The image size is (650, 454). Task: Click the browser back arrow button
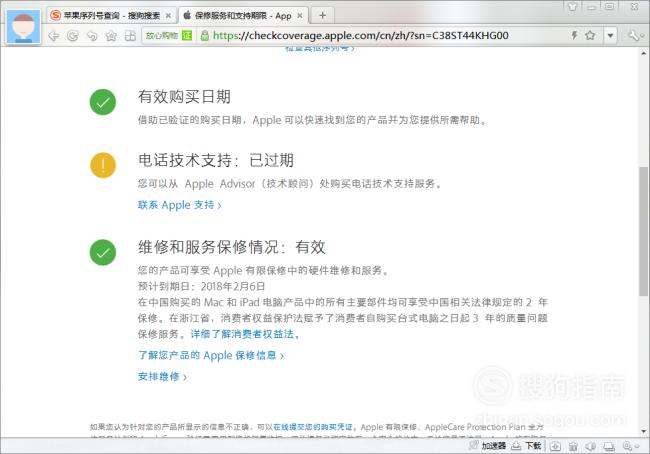[53, 36]
